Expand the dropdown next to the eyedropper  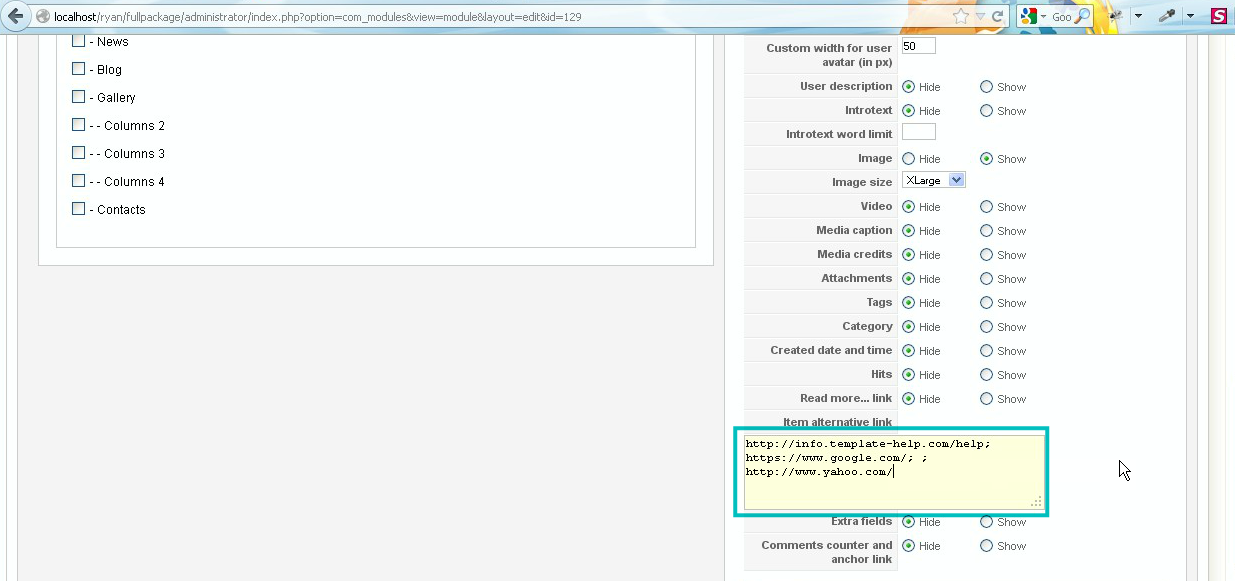pyautogui.click(x=1190, y=17)
